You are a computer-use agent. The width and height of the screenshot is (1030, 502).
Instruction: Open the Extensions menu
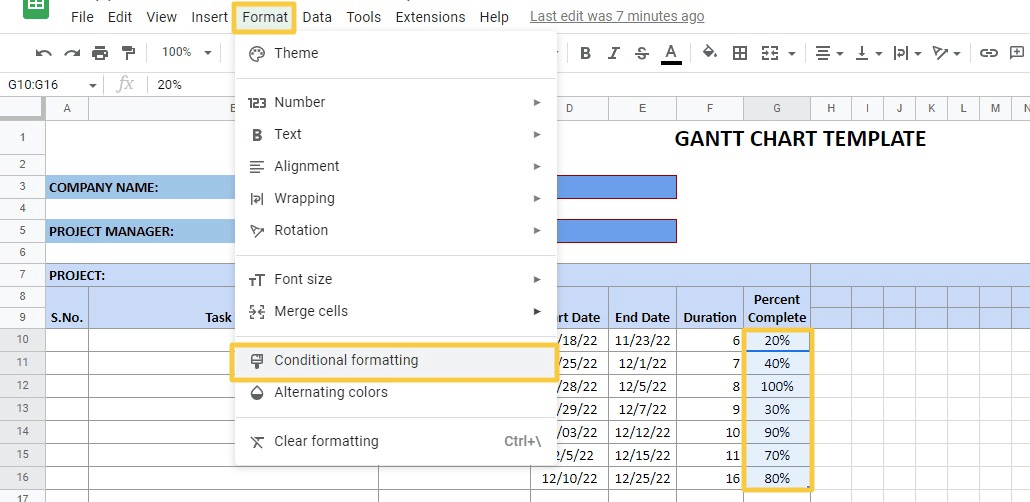click(x=430, y=17)
